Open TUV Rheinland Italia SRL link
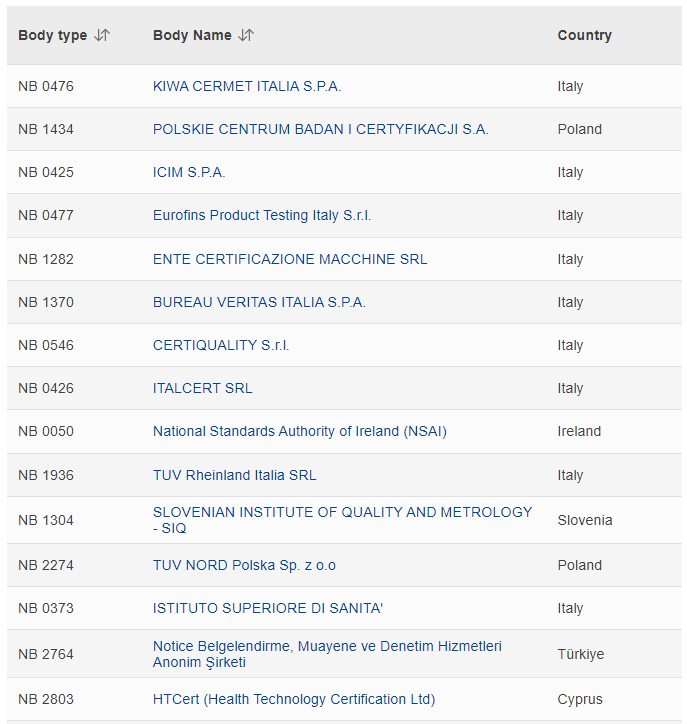687x724 pixels. (235, 475)
